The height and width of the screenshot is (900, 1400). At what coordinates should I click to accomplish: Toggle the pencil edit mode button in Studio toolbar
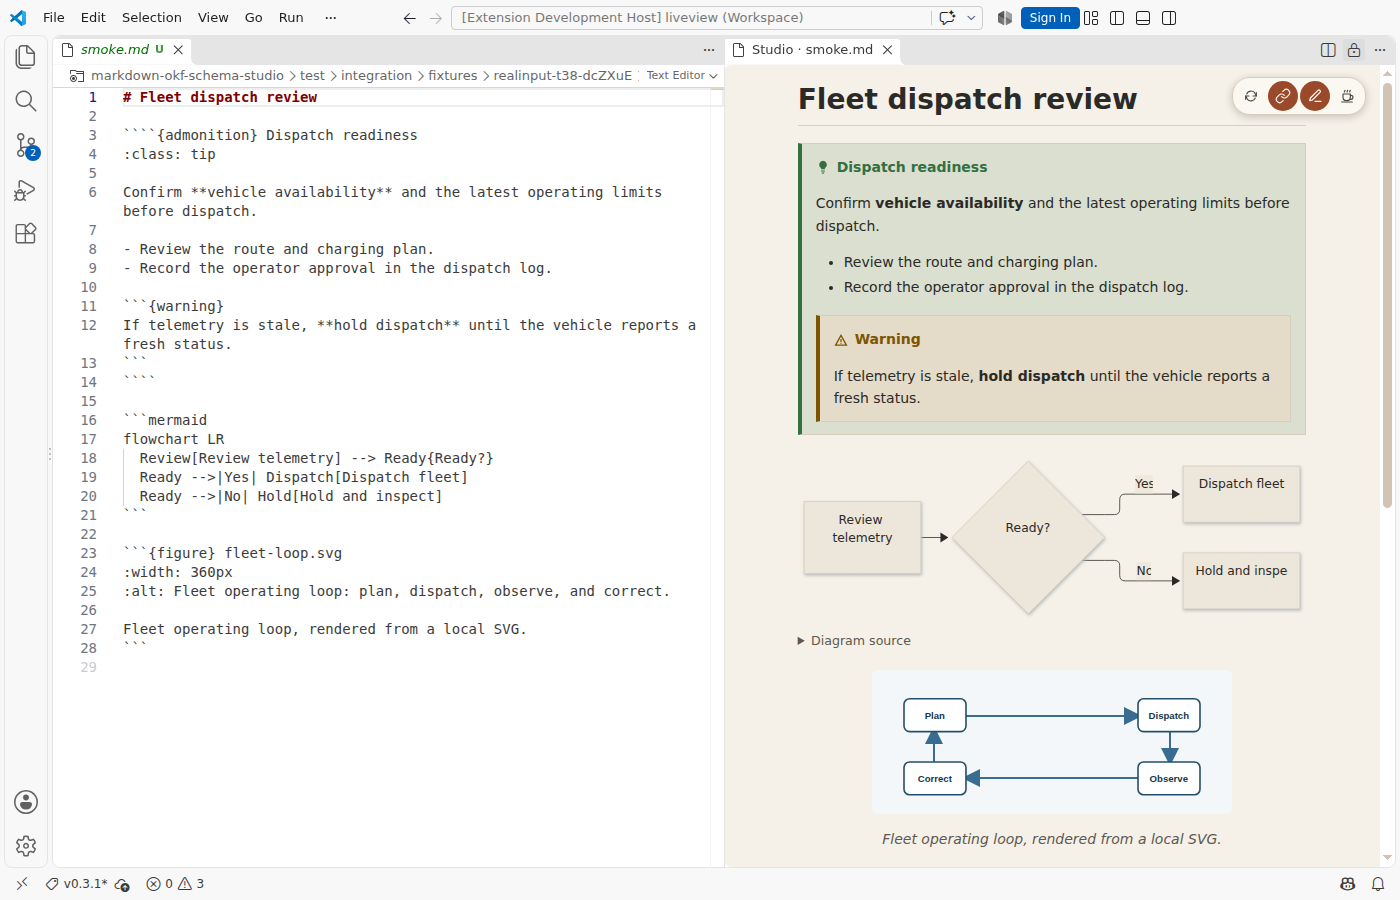[1315, 96]
